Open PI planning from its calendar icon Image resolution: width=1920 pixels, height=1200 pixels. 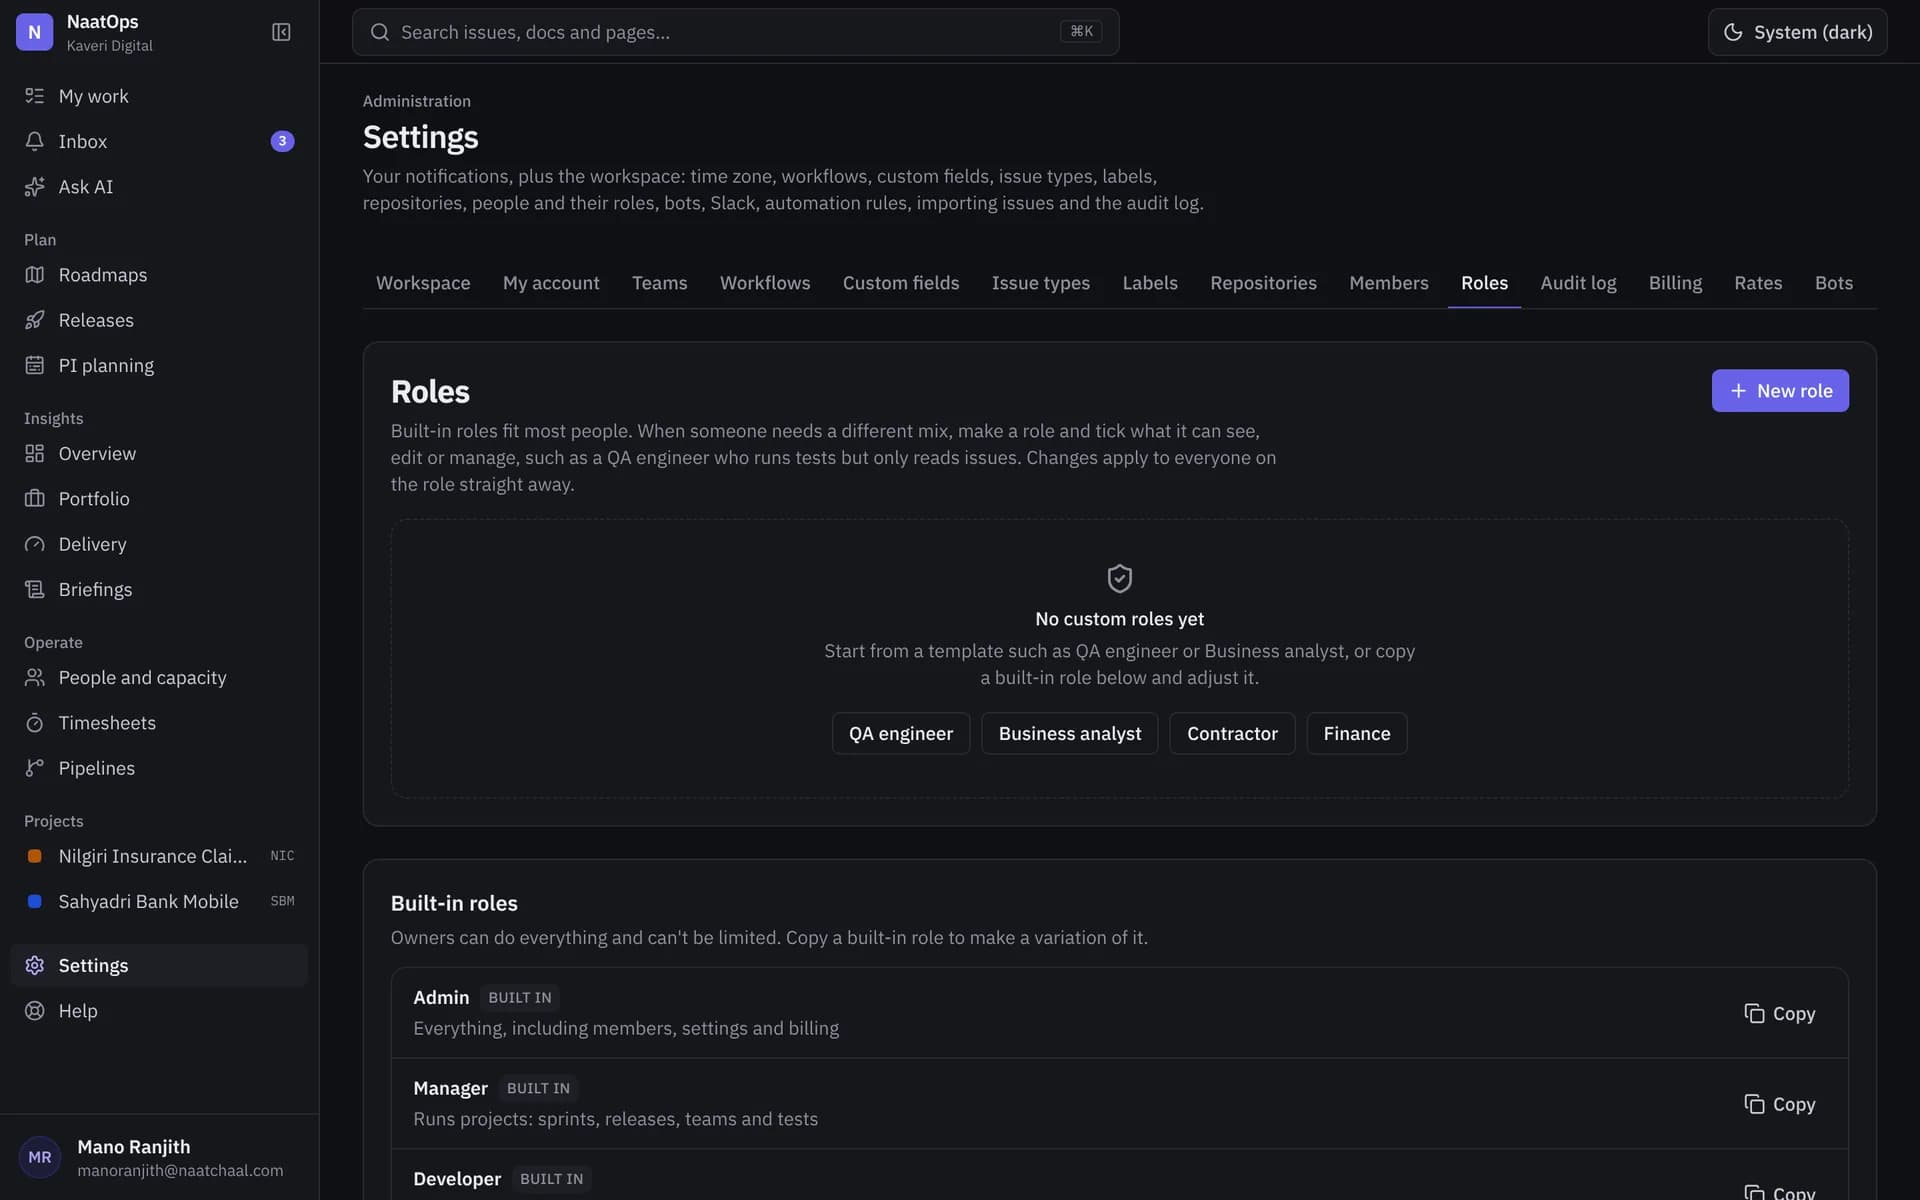pyautogui.click(x=35, y=365)
